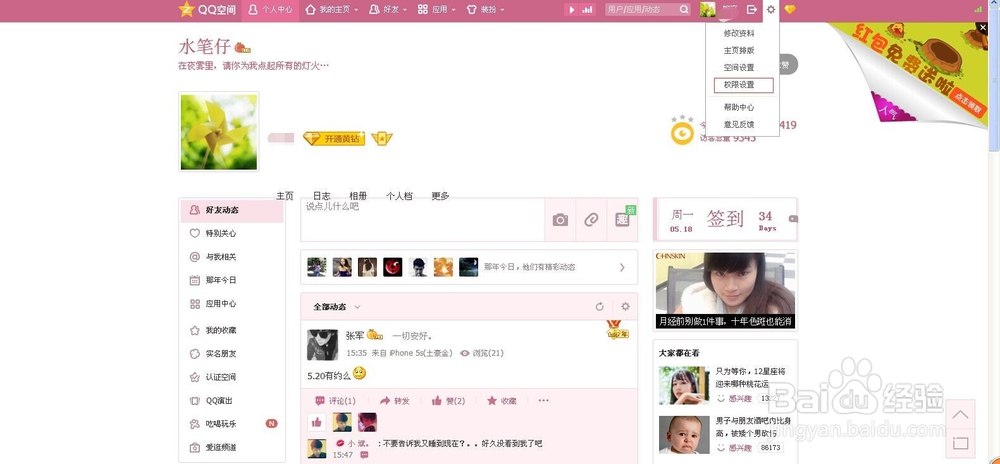Click the 转发 share button
This screenshot has width=1000, height=464.
[395, 401]
